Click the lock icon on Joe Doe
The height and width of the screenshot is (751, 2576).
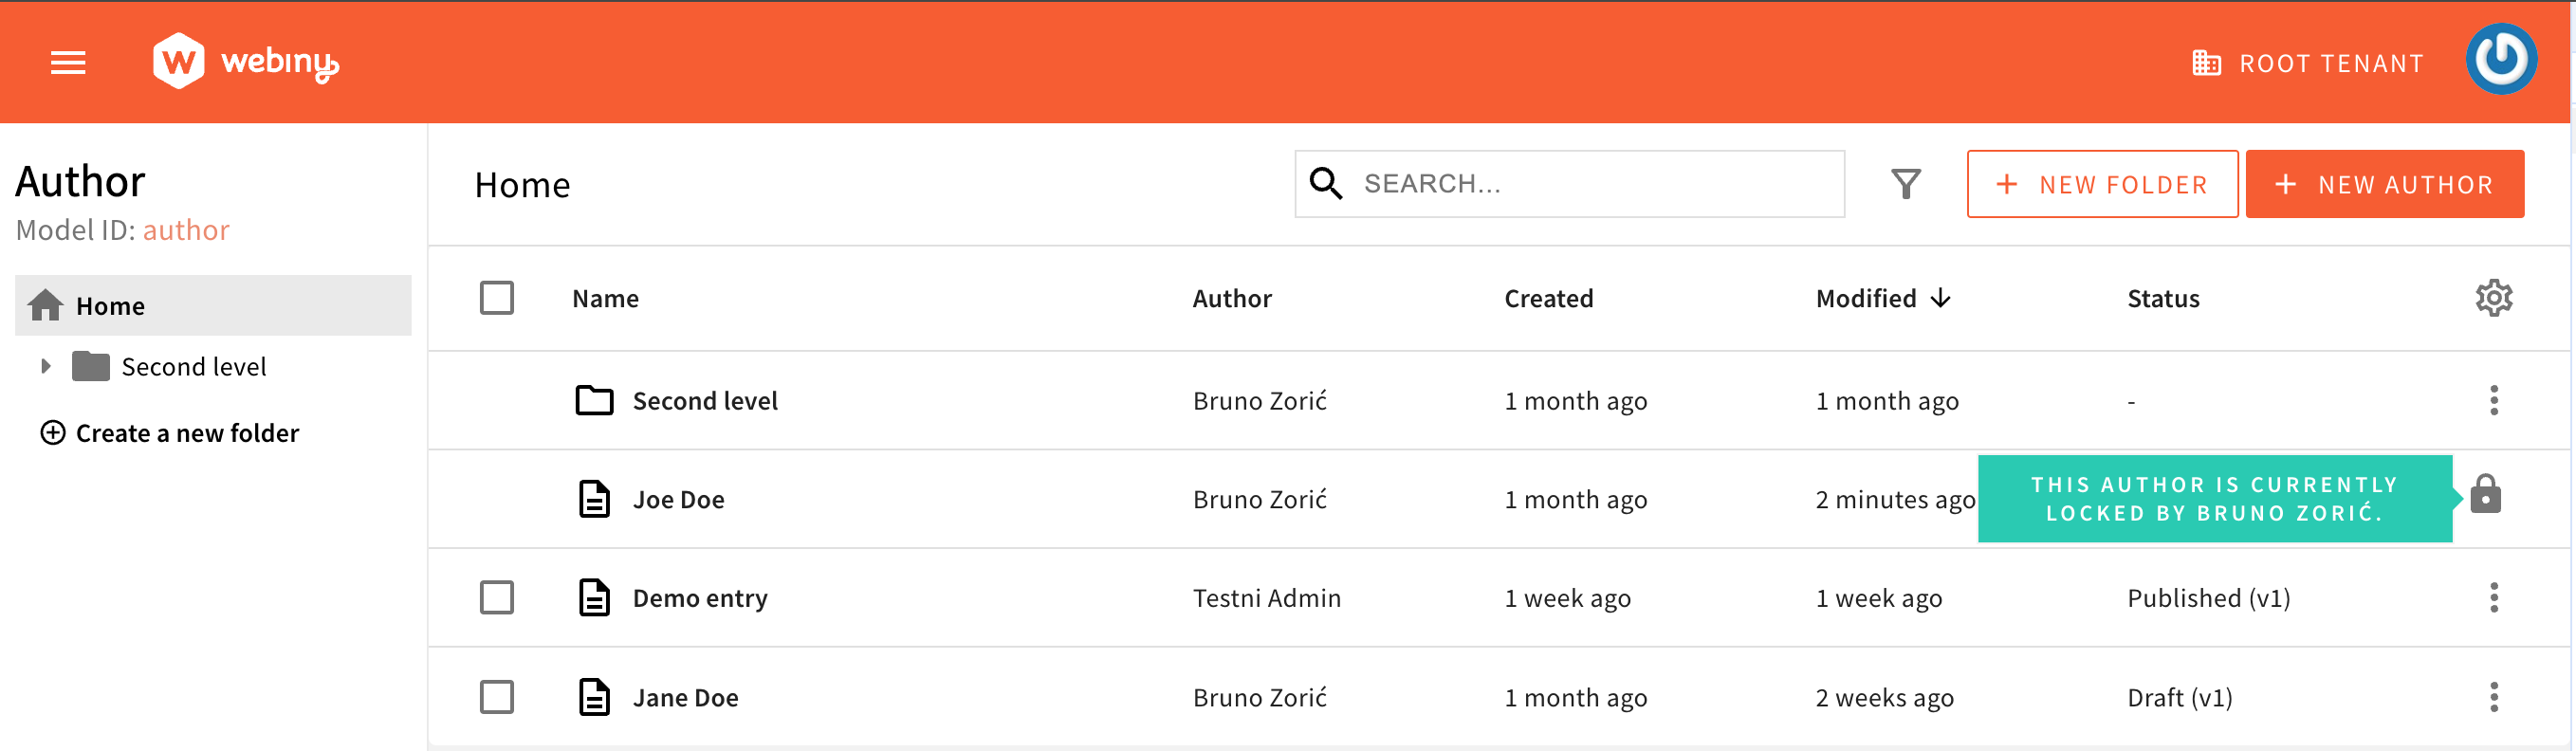pos(2485,495)
